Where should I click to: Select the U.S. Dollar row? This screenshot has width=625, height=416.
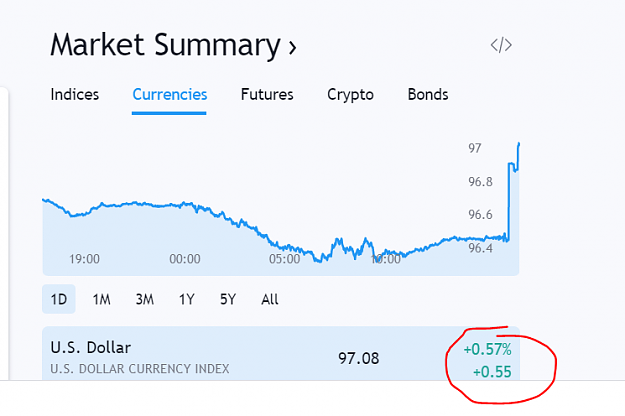point(281,353)
